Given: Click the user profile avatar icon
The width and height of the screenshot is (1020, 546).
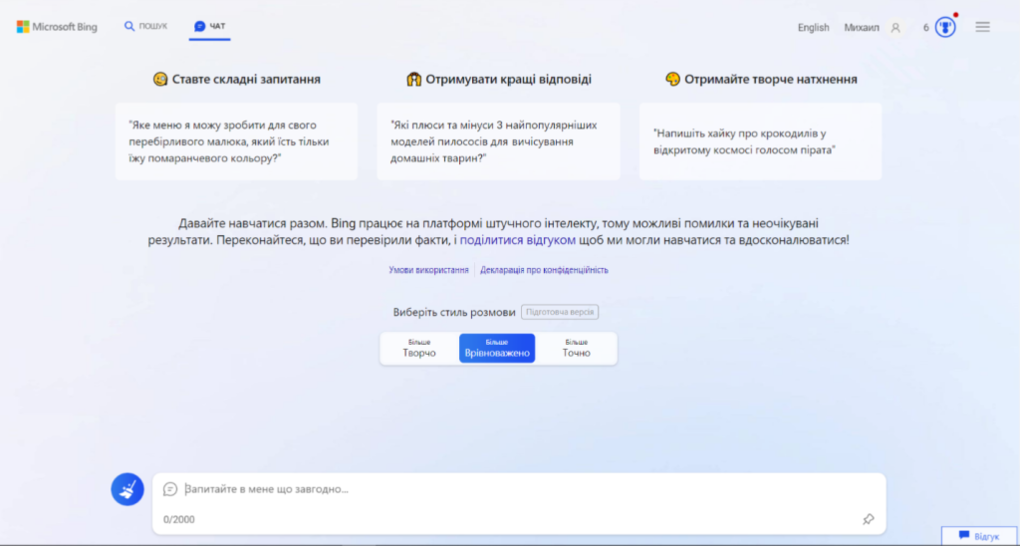Looking at the screenshot, I should point(896,28).
